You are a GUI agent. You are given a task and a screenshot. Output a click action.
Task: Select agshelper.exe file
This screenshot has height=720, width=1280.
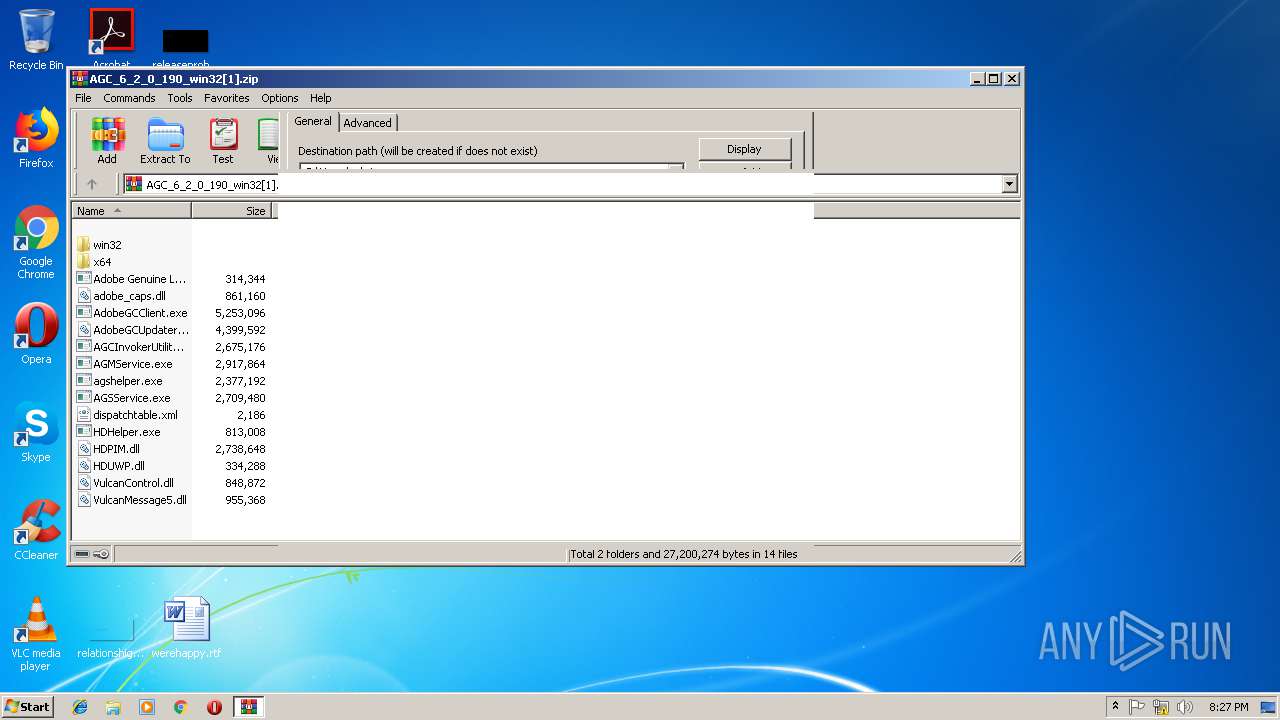coord(127,381)
